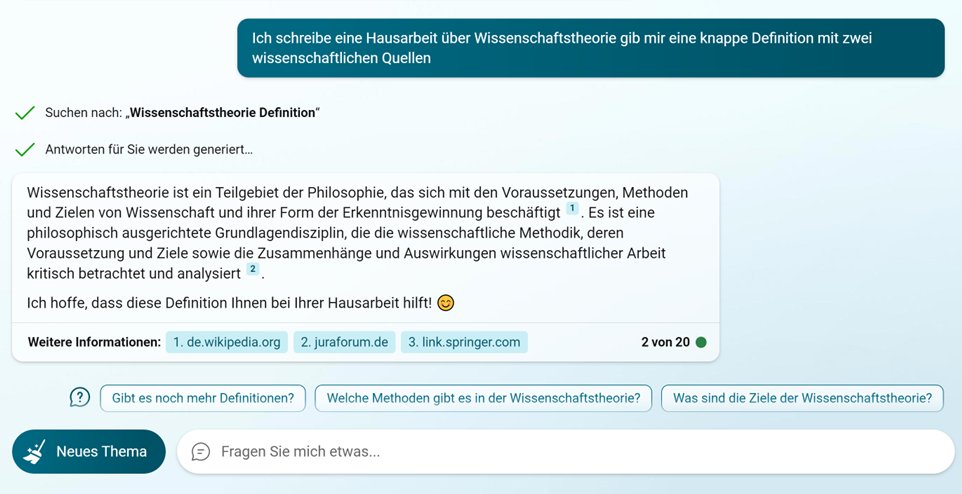Click the broom icon for new topic
This screenshot has width=962, height=494.
[x=35, y=452]
